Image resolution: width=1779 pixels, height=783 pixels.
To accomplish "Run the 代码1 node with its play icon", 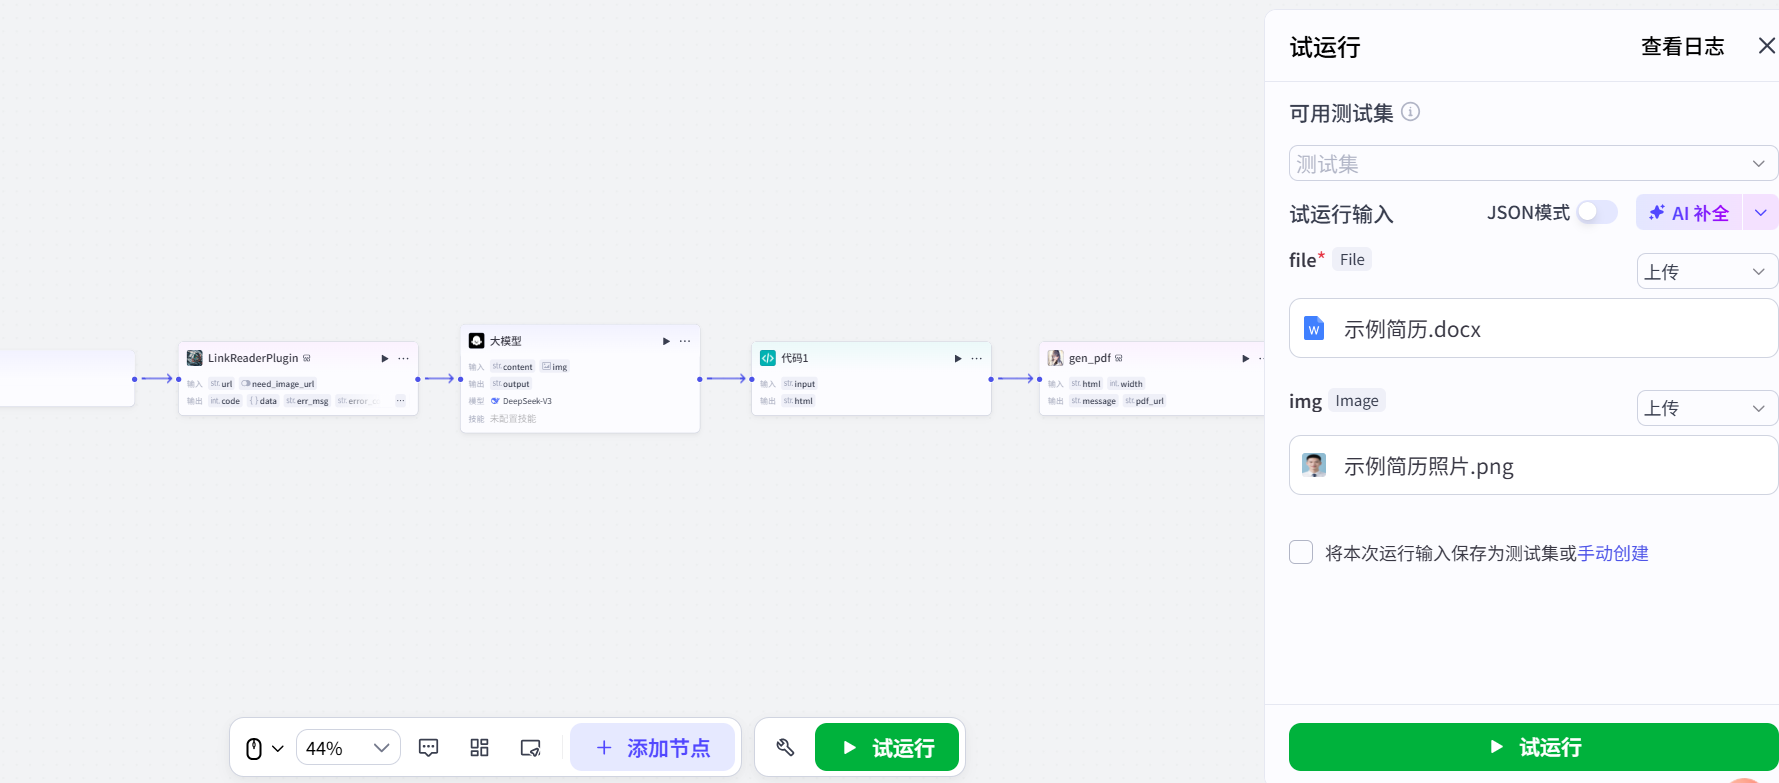I will [958, 358].
